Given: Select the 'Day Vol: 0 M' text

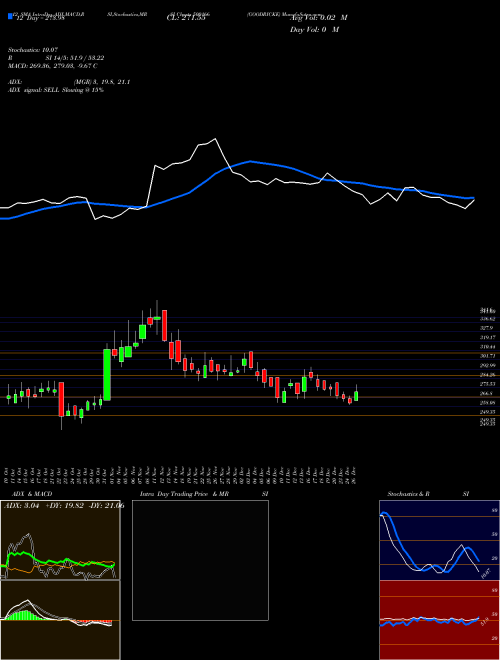Looking at the screenshot, I should pyautogui.click(x=314, y=29).
